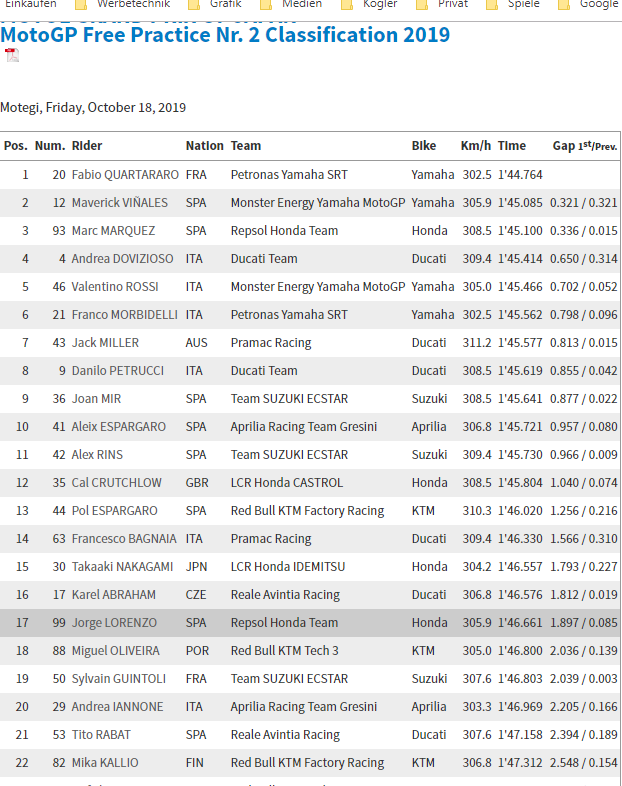Click rider name Maverick VIÑALES
This screenshot has height=786, width=622.
119,203
